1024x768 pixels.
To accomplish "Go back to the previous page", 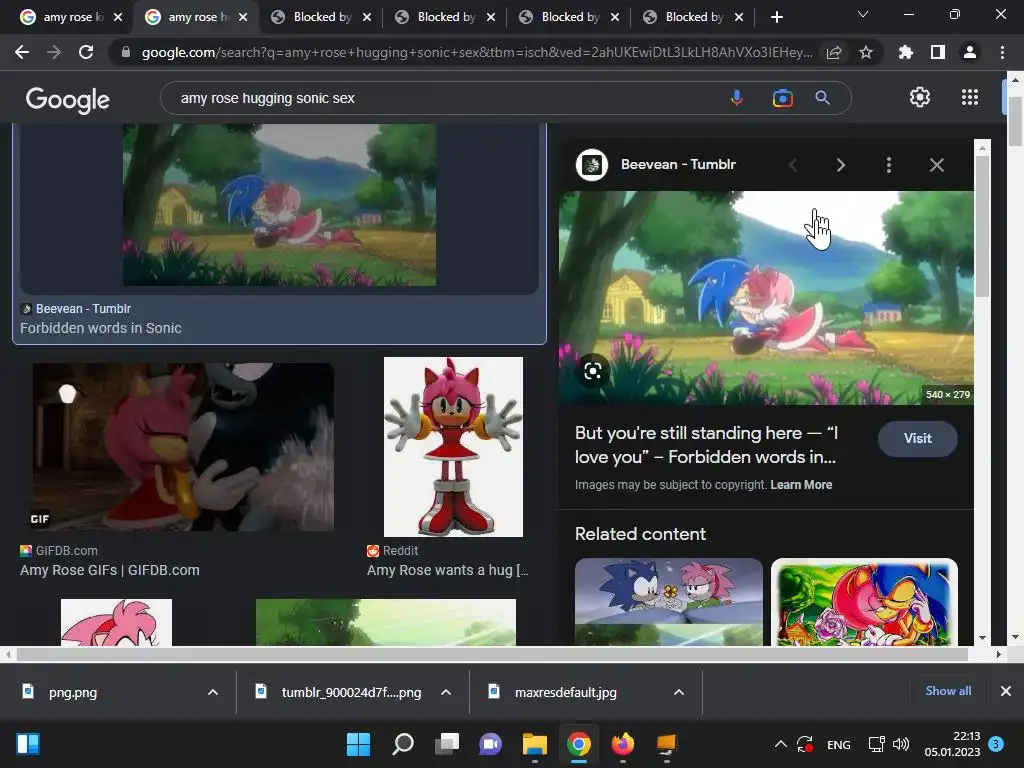I will pyautogui.click(x=22, y=52).
